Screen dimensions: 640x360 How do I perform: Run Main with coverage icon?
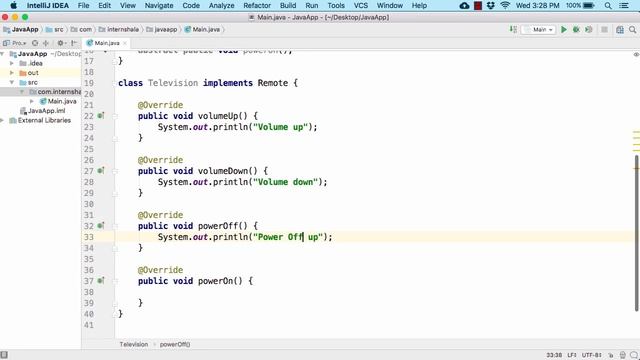[588, 29]
